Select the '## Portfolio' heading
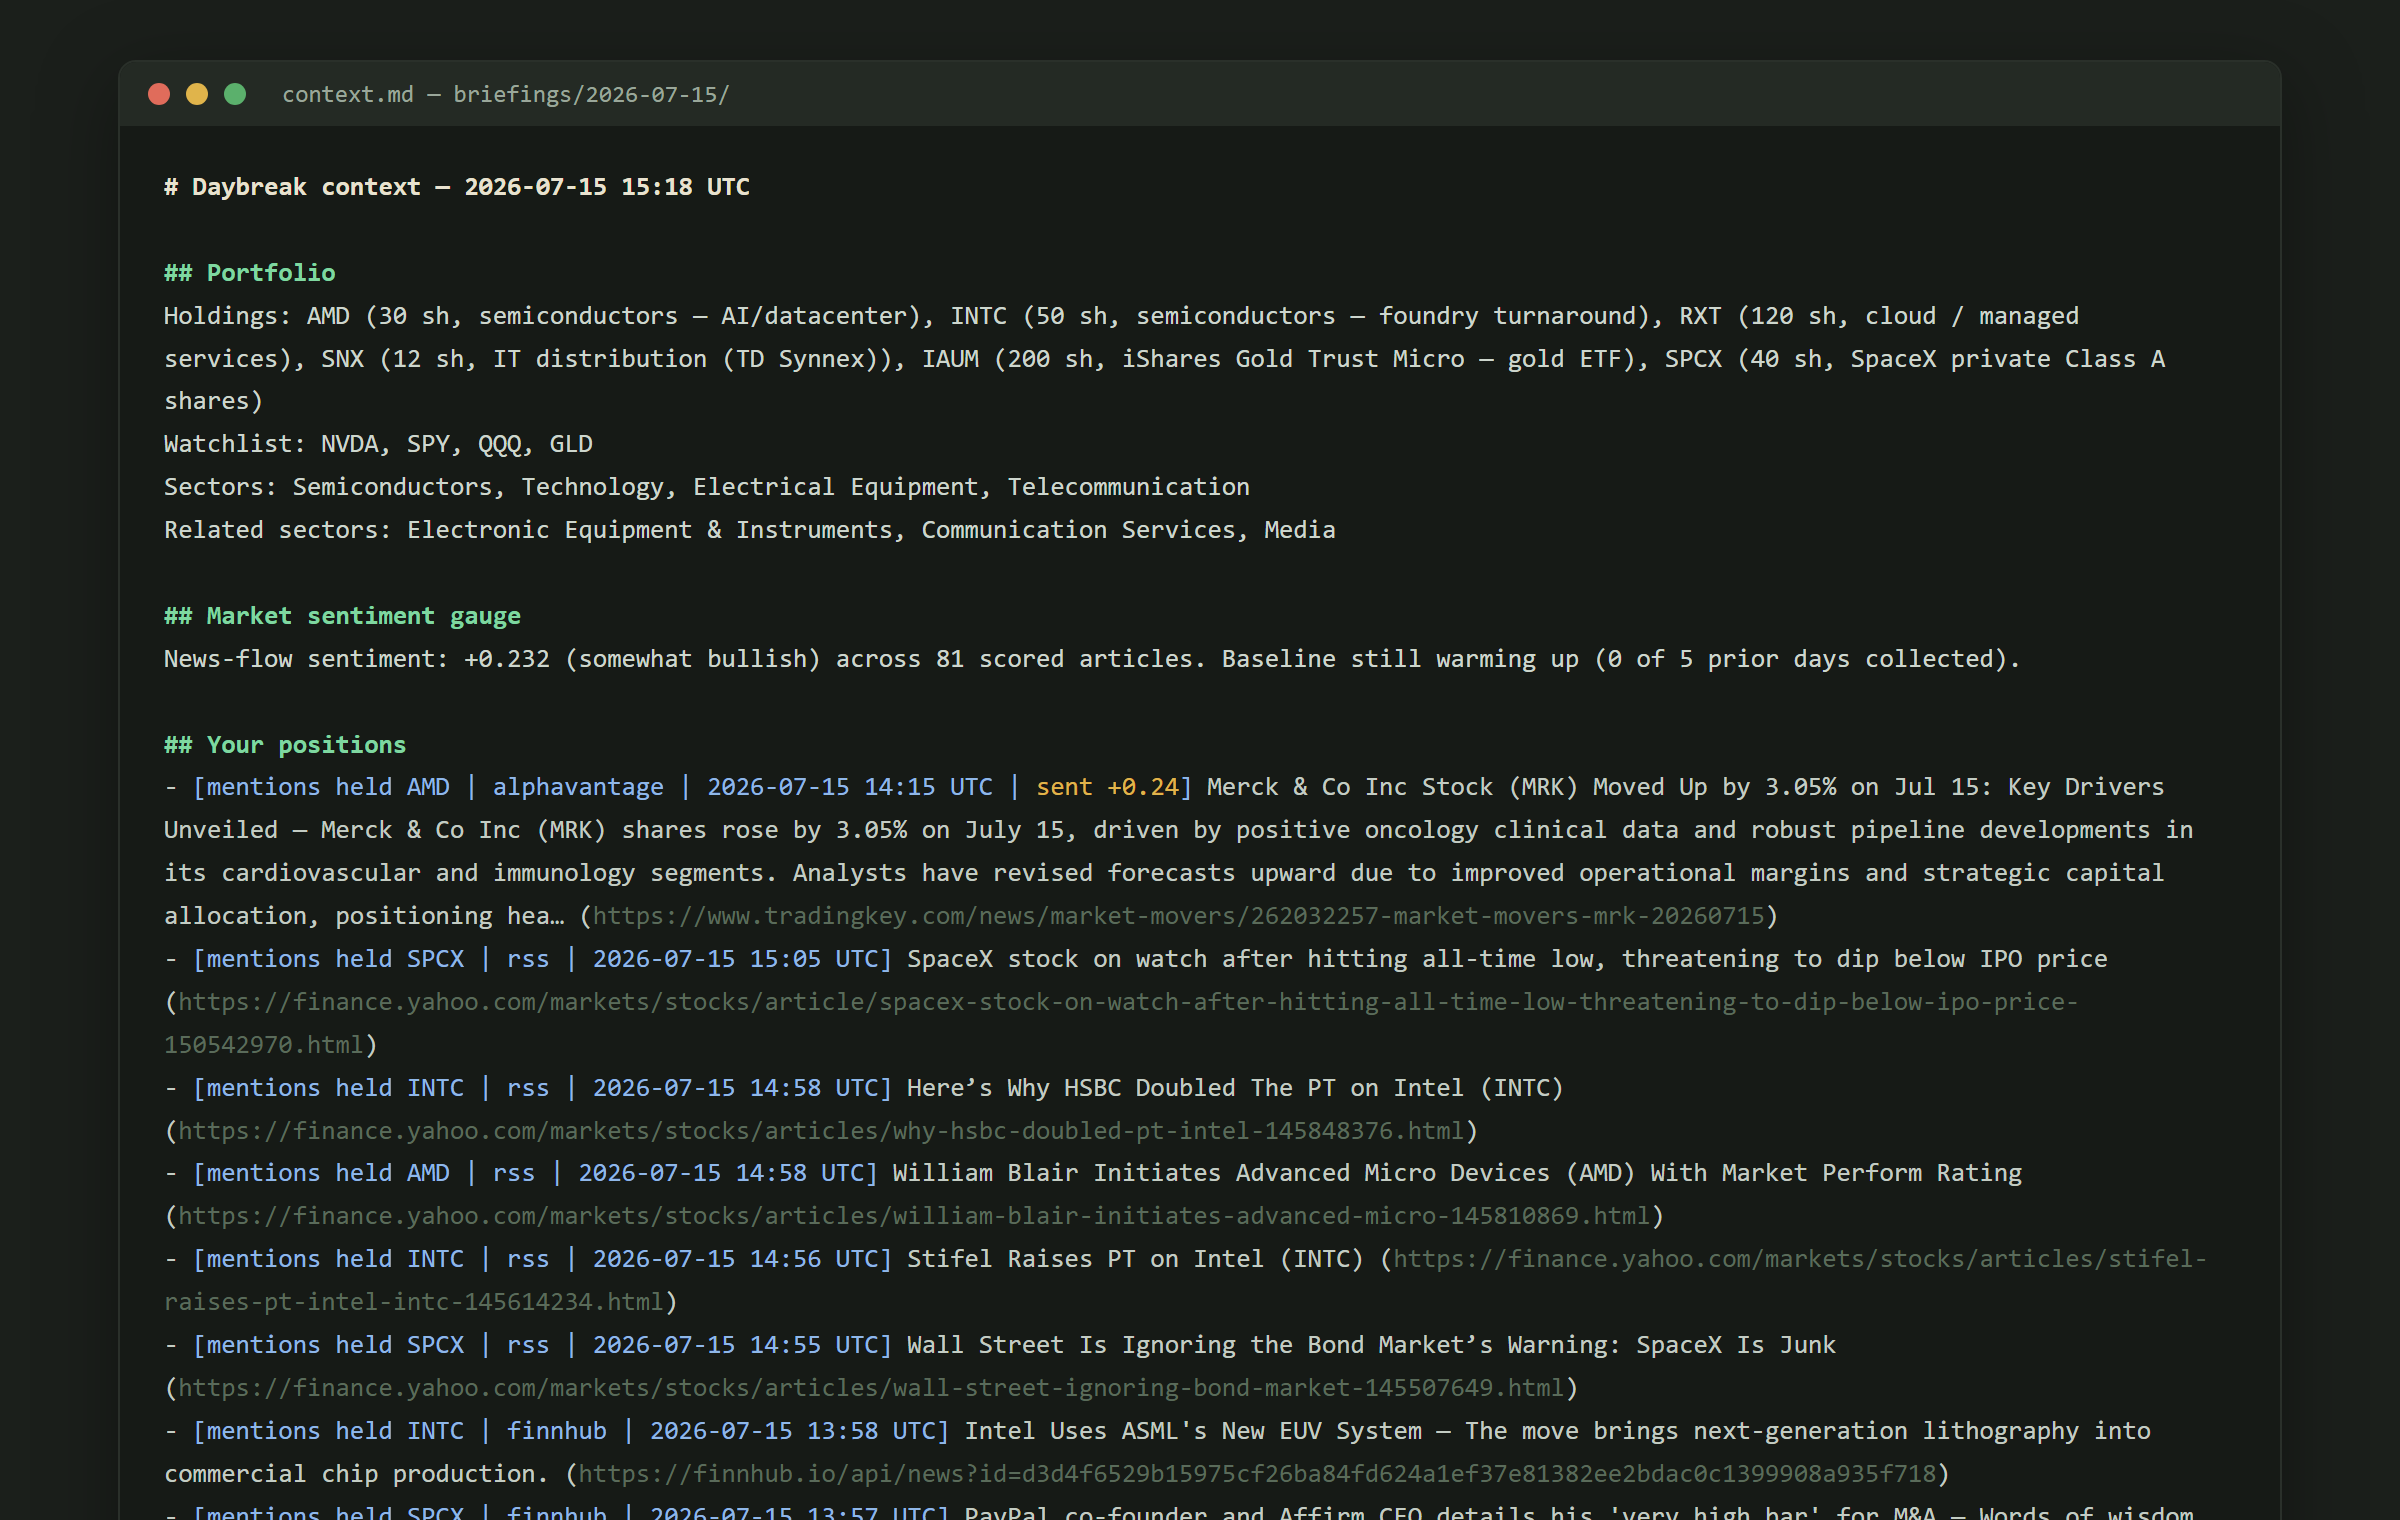The height and width of the screenshot is (1520, 2400). [x=250, y=273]
